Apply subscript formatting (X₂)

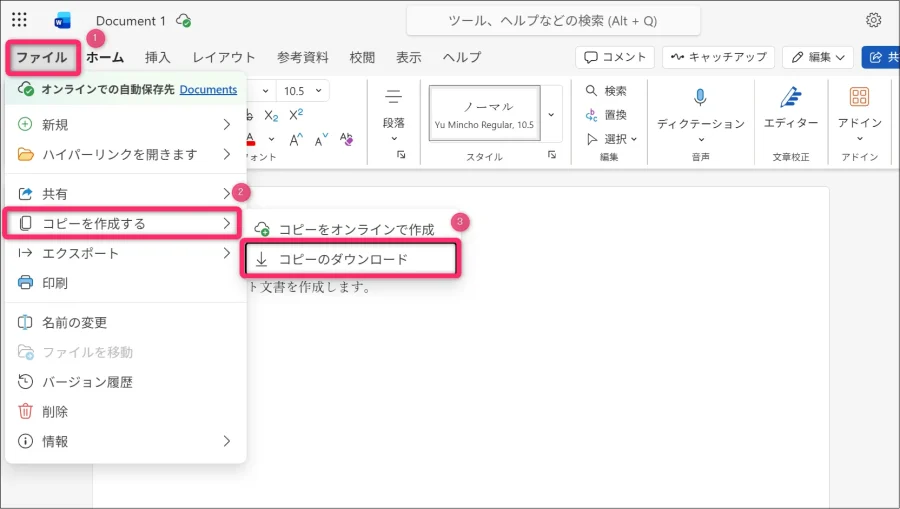pos(270,115)
